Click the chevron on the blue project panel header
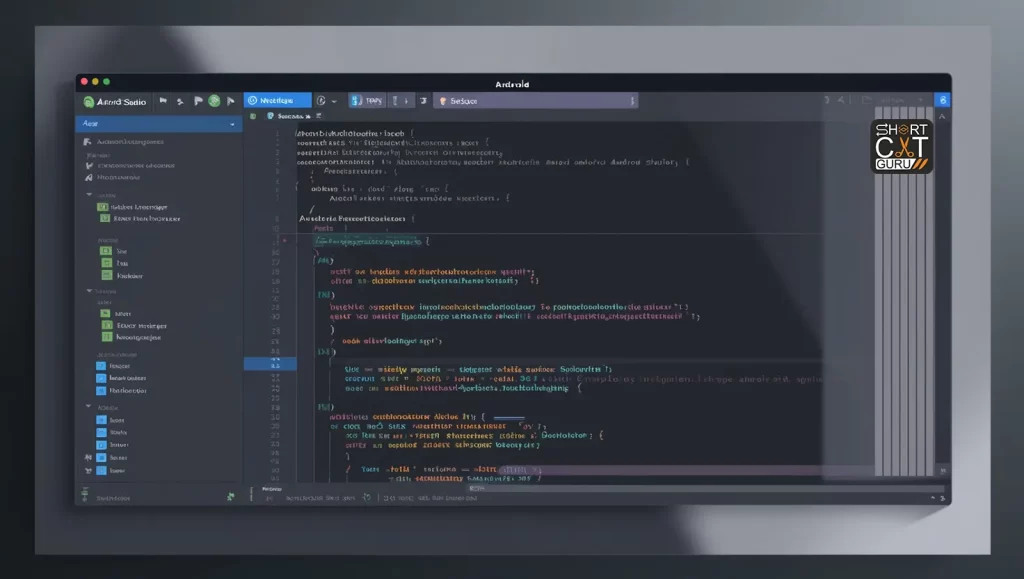1024x579 pixels. point(232,124)
